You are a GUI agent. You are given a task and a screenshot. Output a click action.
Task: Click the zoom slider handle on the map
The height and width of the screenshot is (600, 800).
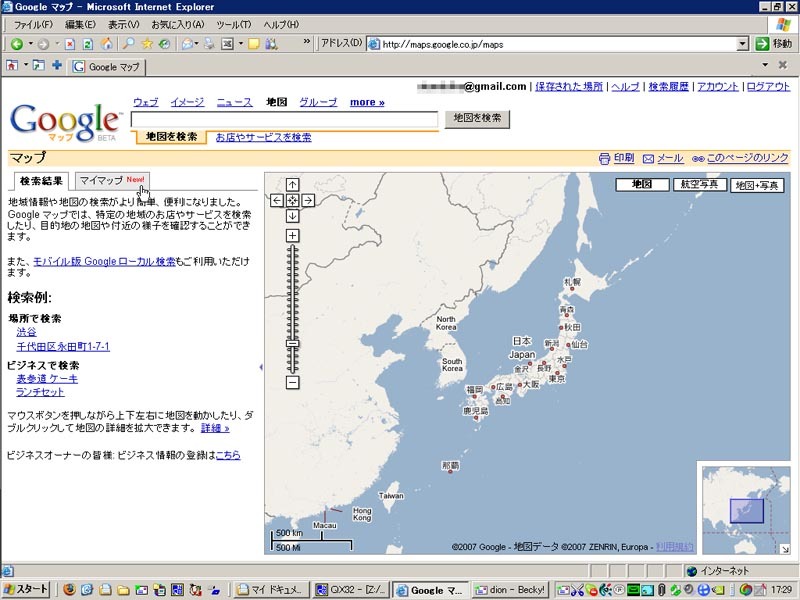(292, 343)
